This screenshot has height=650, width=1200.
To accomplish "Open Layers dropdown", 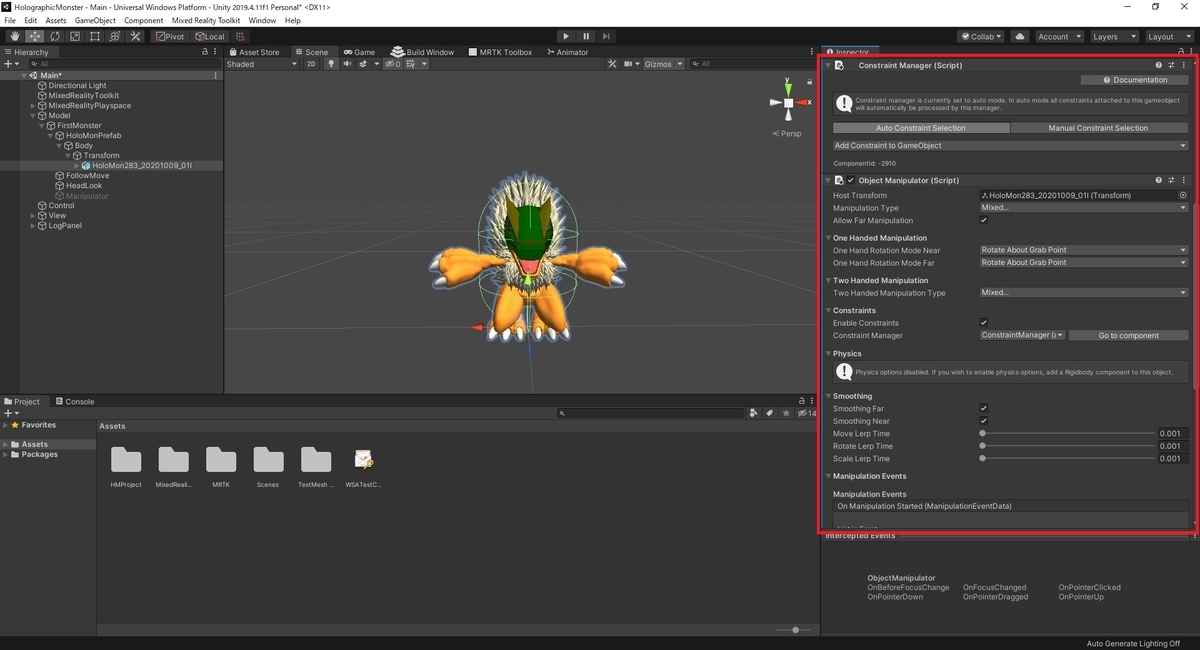I will click(x=1114, y=36).
